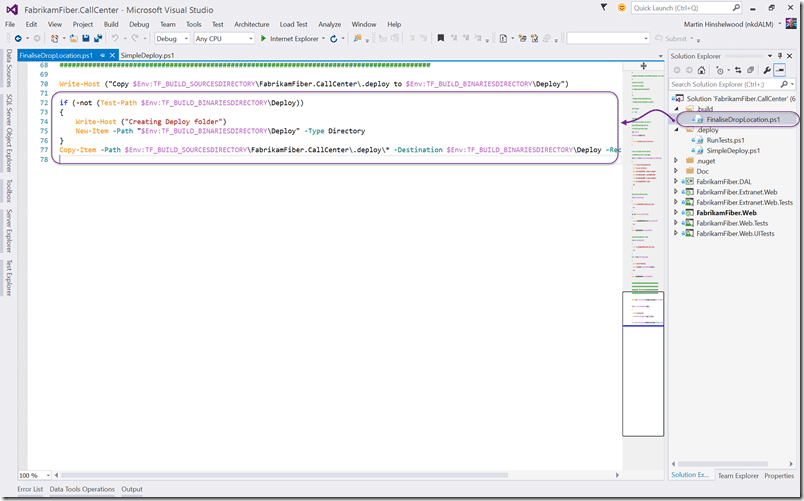The height and width of the screenshot is (501, 804).
Task: Expand the .nuget folder node
Action: tap(676, 161)
